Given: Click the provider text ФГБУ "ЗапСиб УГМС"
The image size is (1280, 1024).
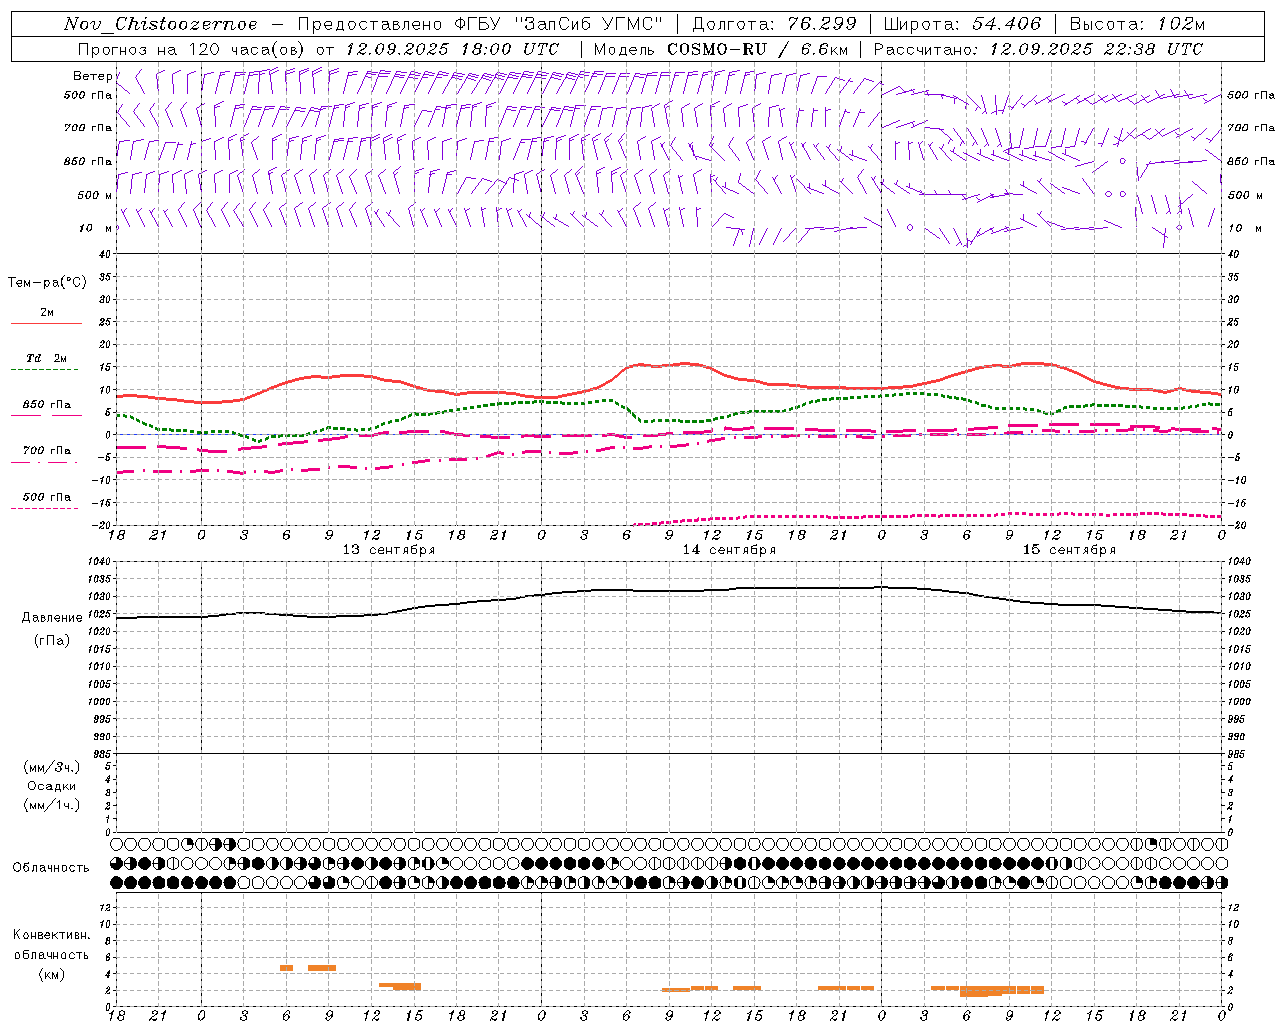Looking at the screenshot, I should [560, 24].
